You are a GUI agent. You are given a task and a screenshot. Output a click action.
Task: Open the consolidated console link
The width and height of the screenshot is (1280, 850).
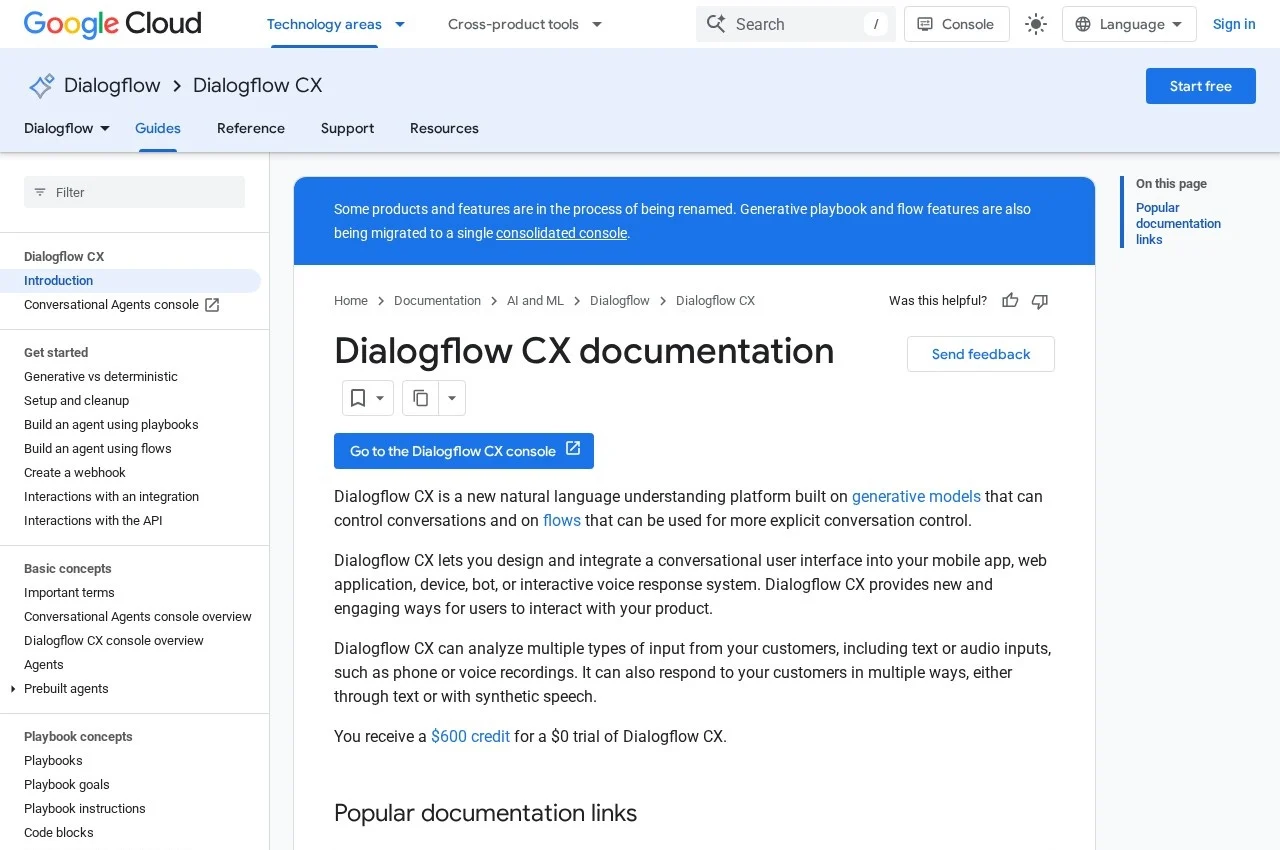[561, 233]
